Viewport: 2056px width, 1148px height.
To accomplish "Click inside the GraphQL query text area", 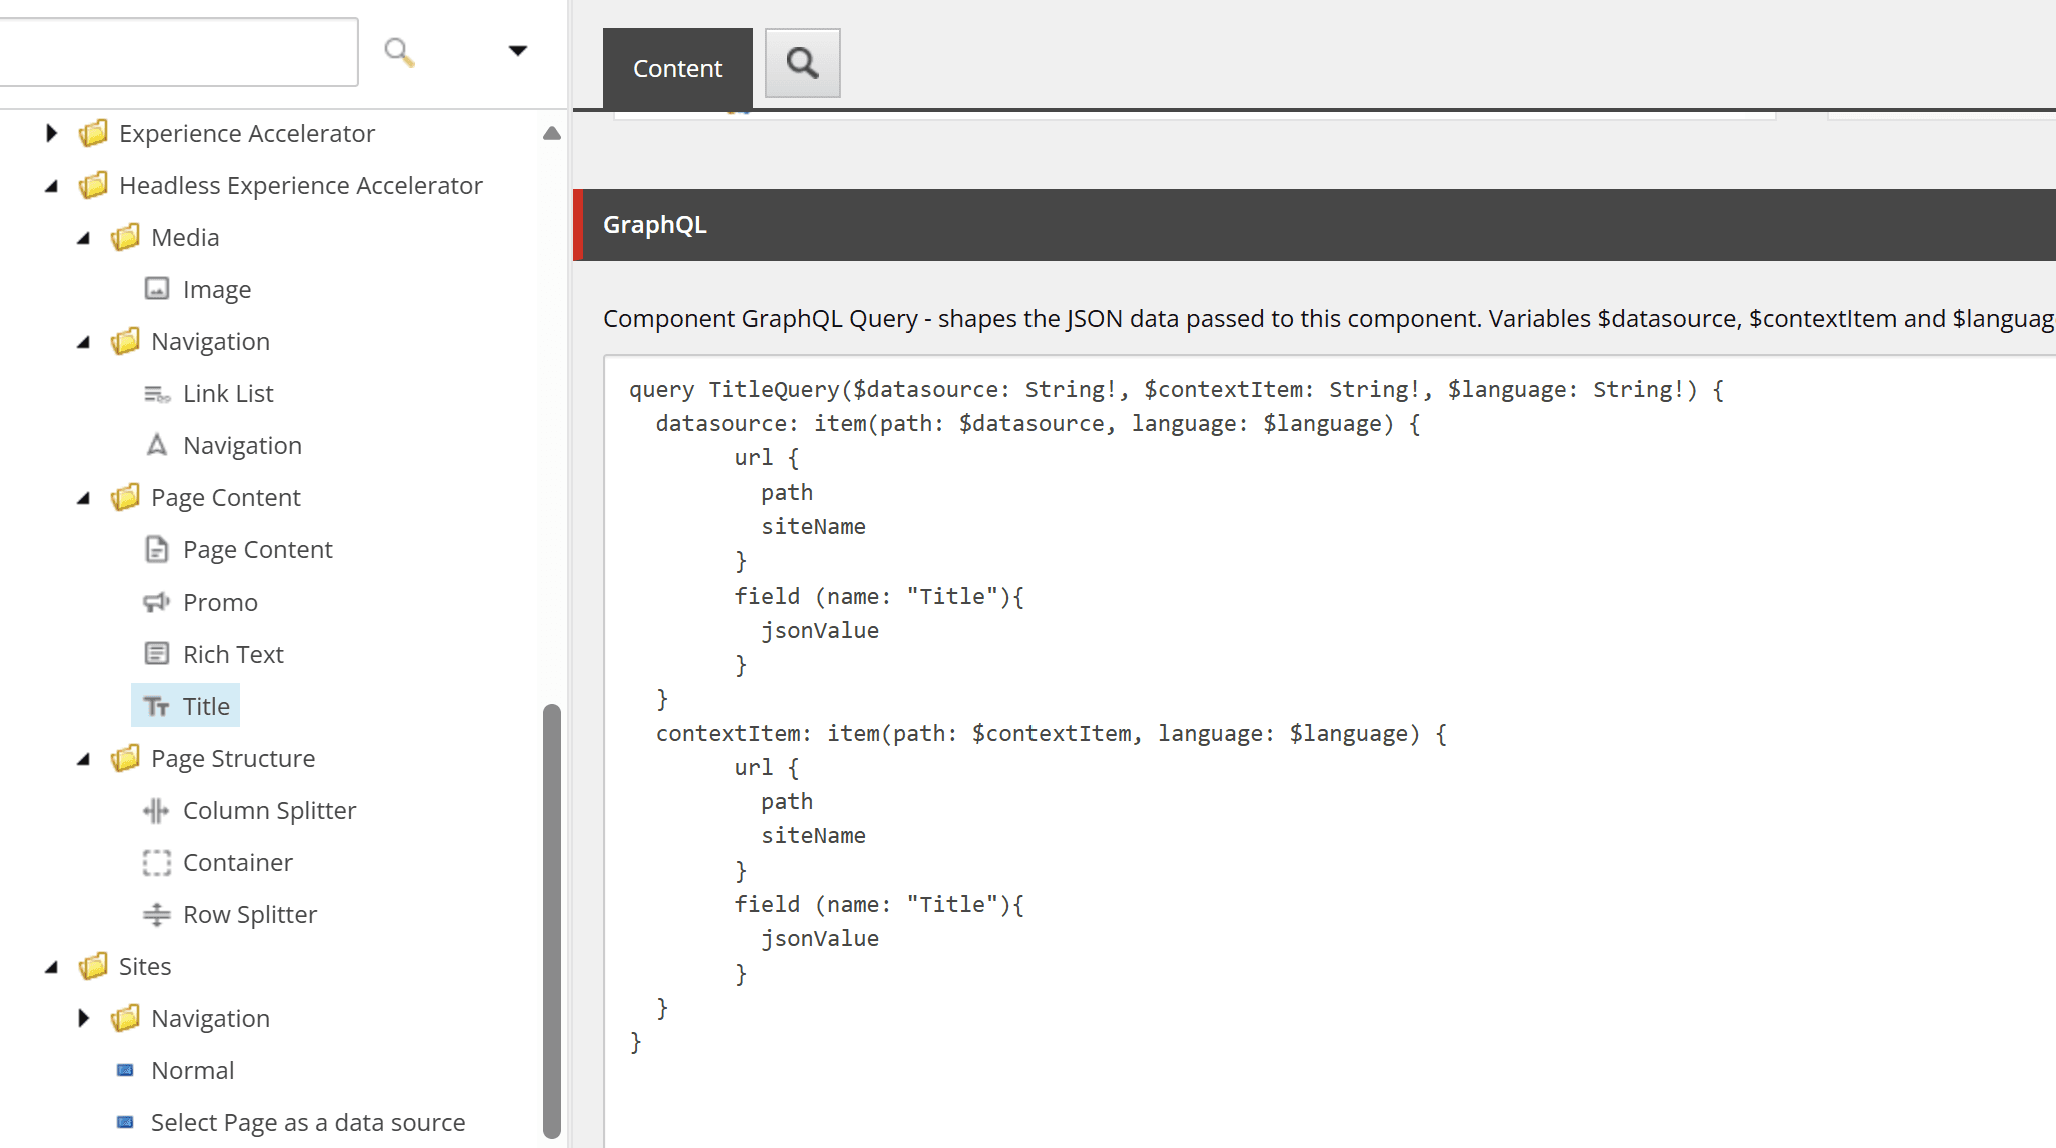I will coord(1330,750).
